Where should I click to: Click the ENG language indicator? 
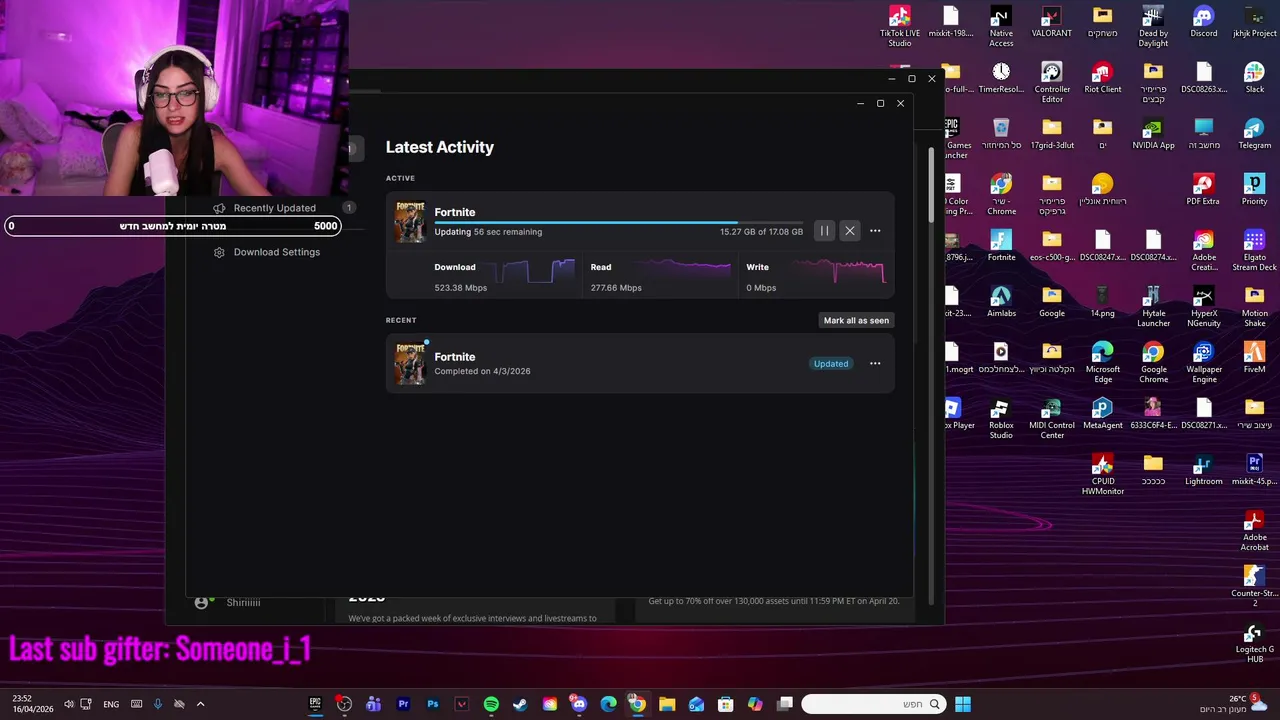pyautogui.click(x=111, y=704)
